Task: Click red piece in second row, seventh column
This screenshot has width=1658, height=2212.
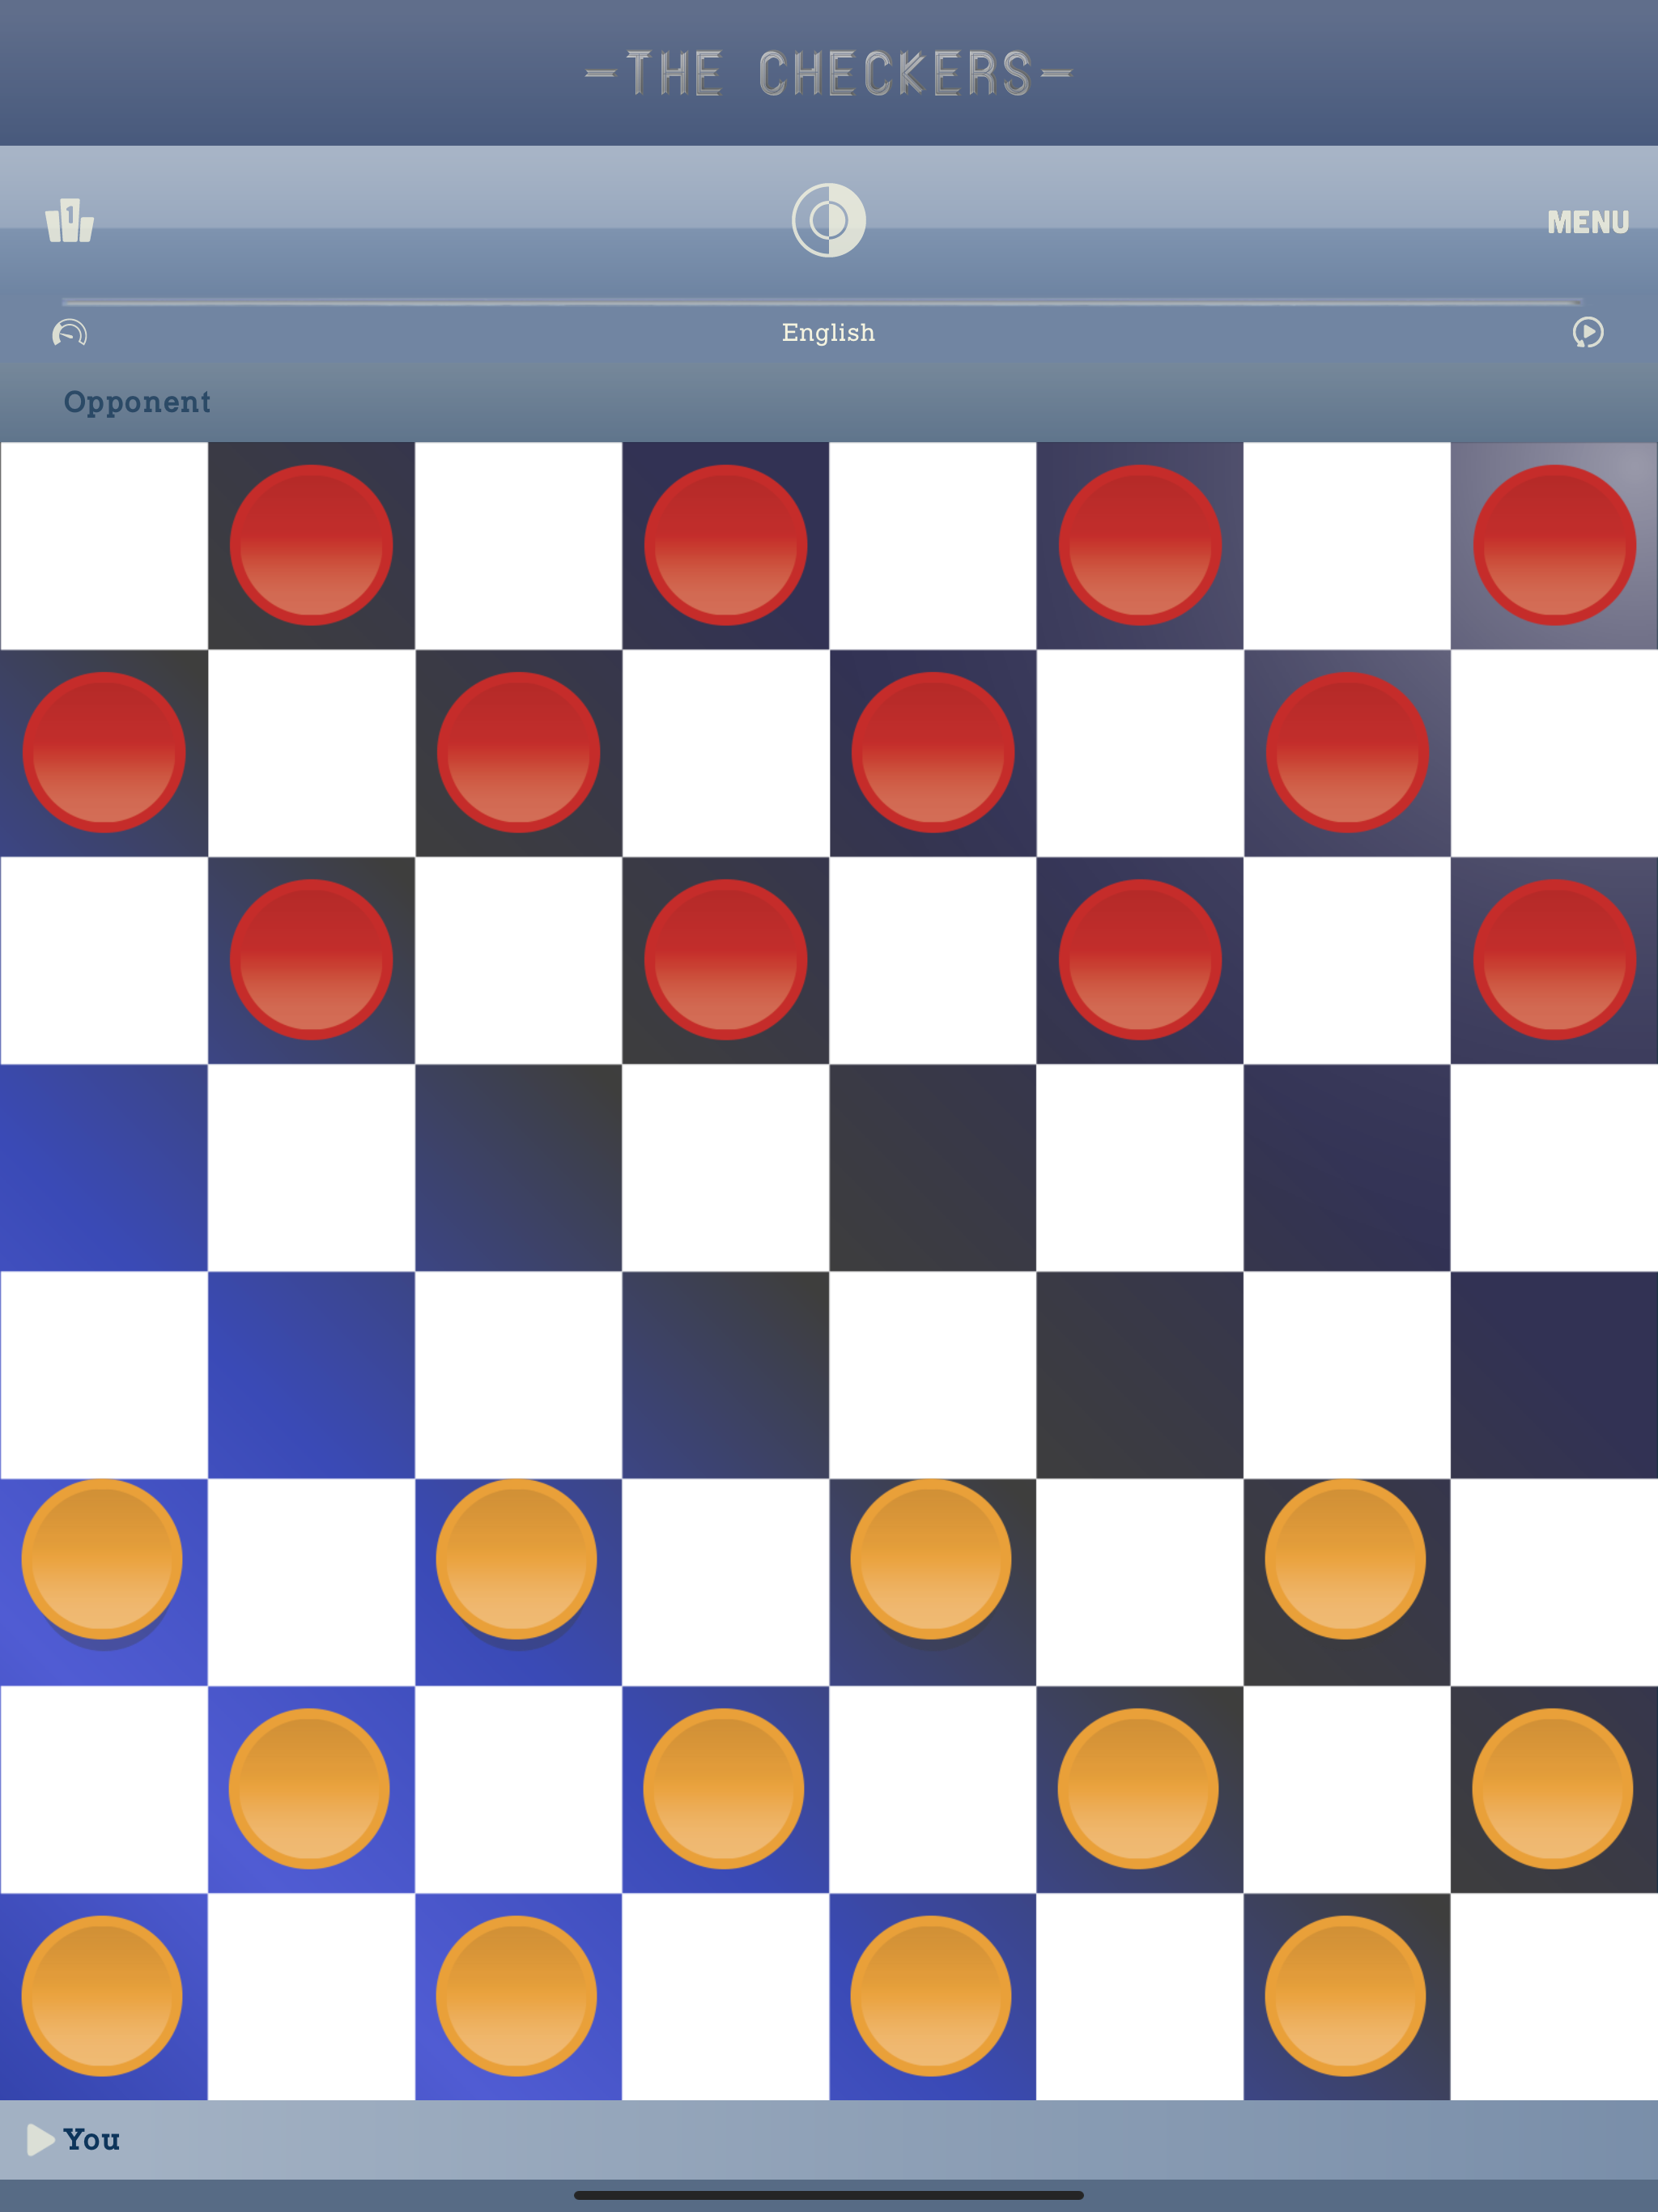Action: click(x=1347, y=752)
